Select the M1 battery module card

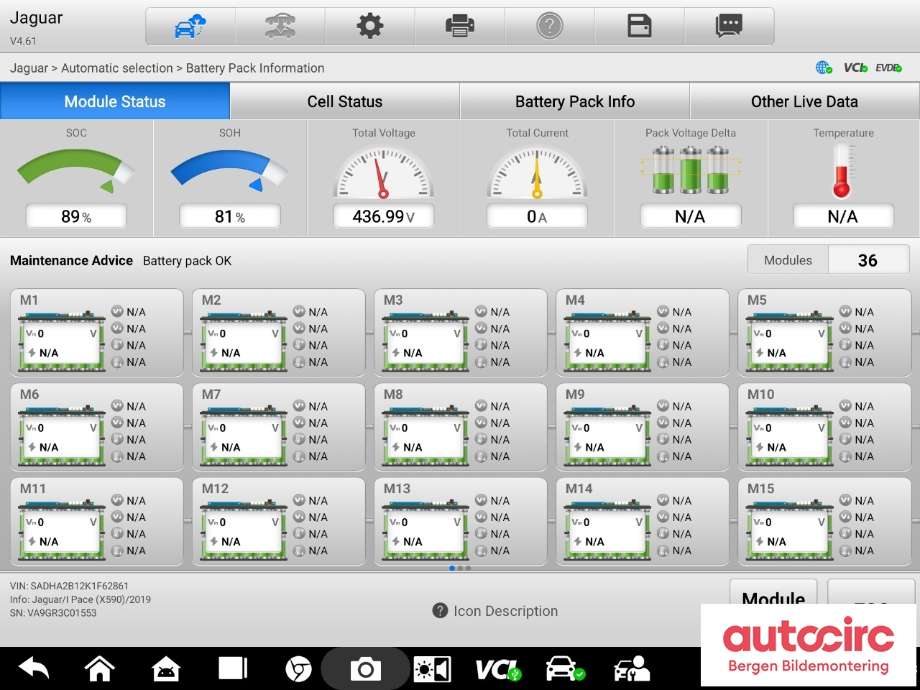[x=97, y=333]
